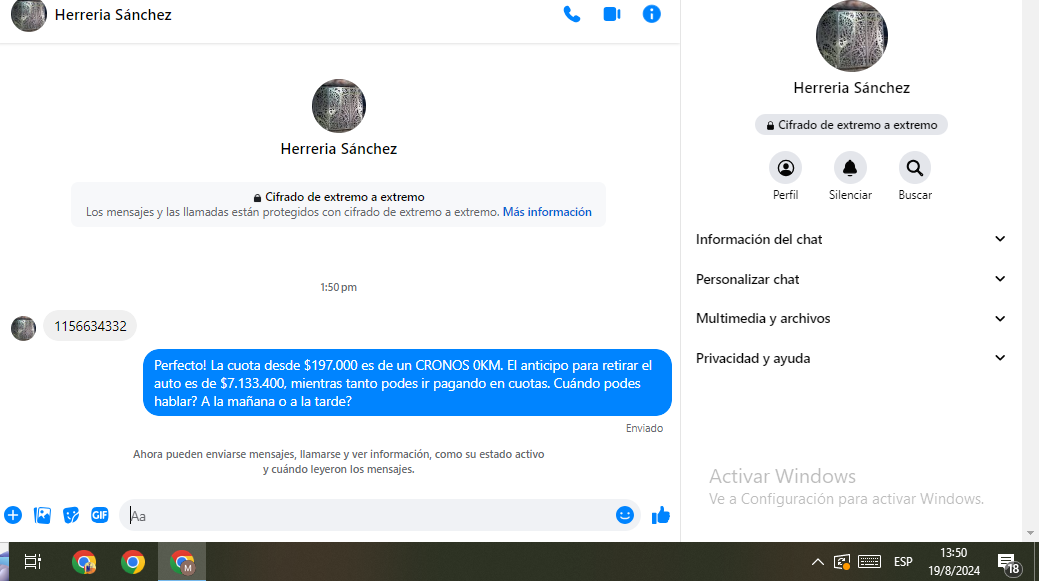Select the blue Perfecto! cuota message
Viewport: 1039px width, 581px height.
click(407, 383)
